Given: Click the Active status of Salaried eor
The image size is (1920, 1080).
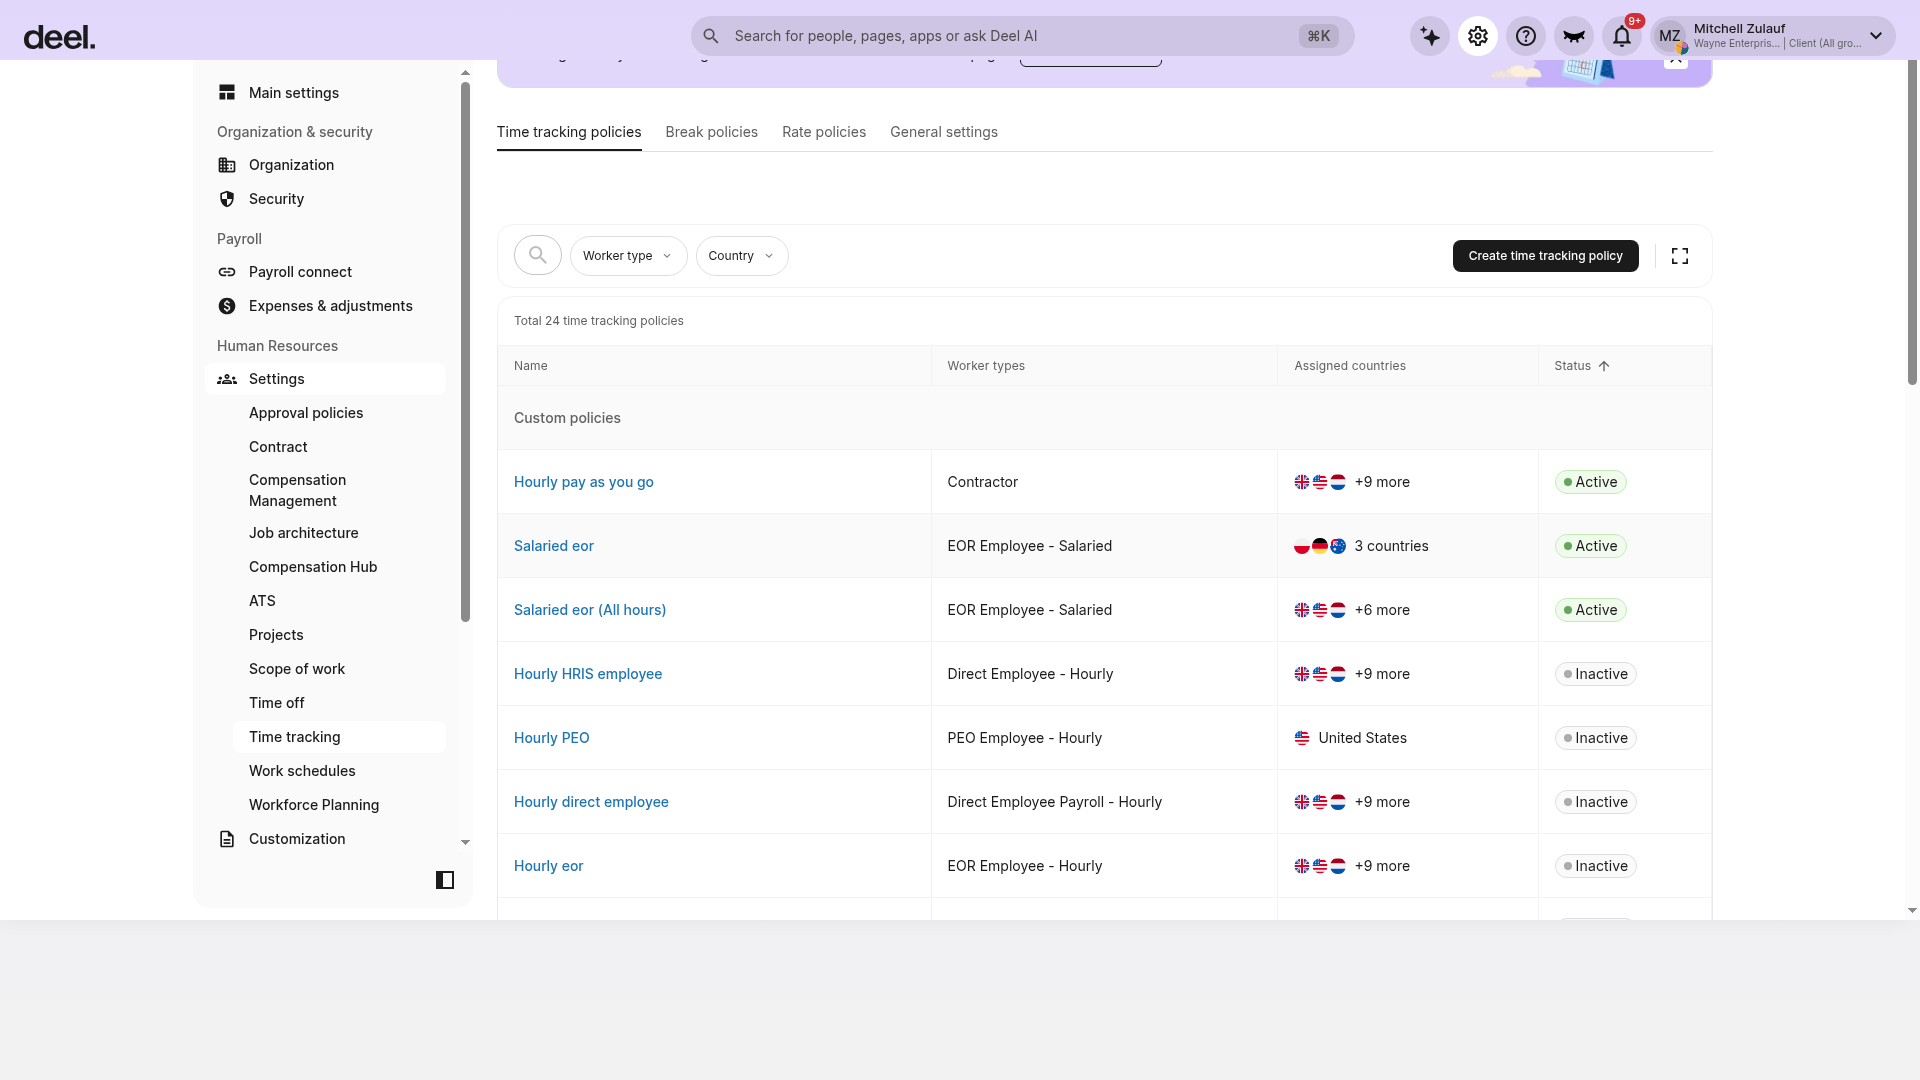Looking at the screenshot, I should click(1590, 546).
